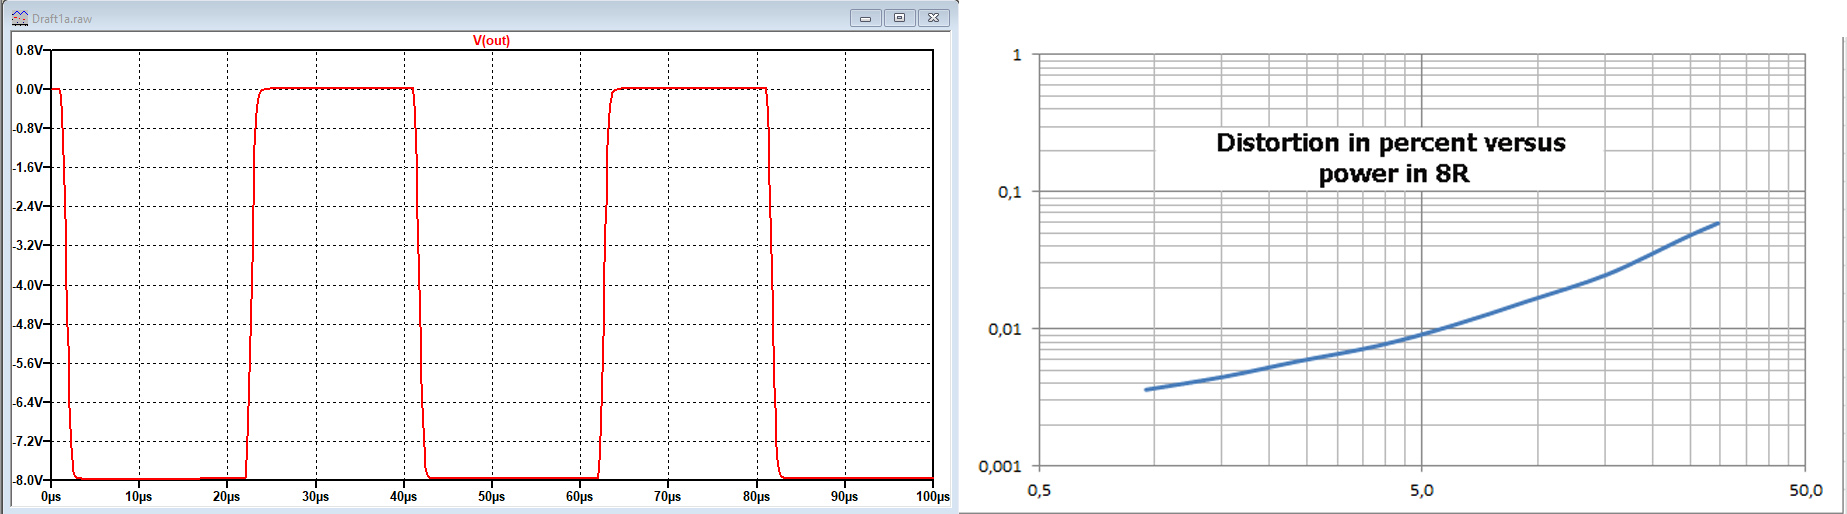Click the 0,01 distortion axis label

(1006, 329)
